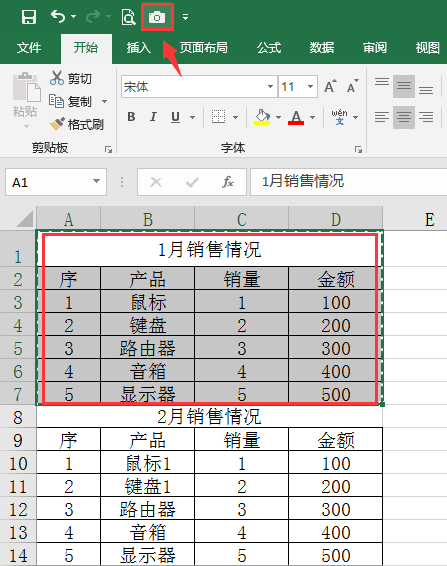Apply red font color A
Image resolution: width=447 pixels, height=566 pixels.
pos(296,117)
